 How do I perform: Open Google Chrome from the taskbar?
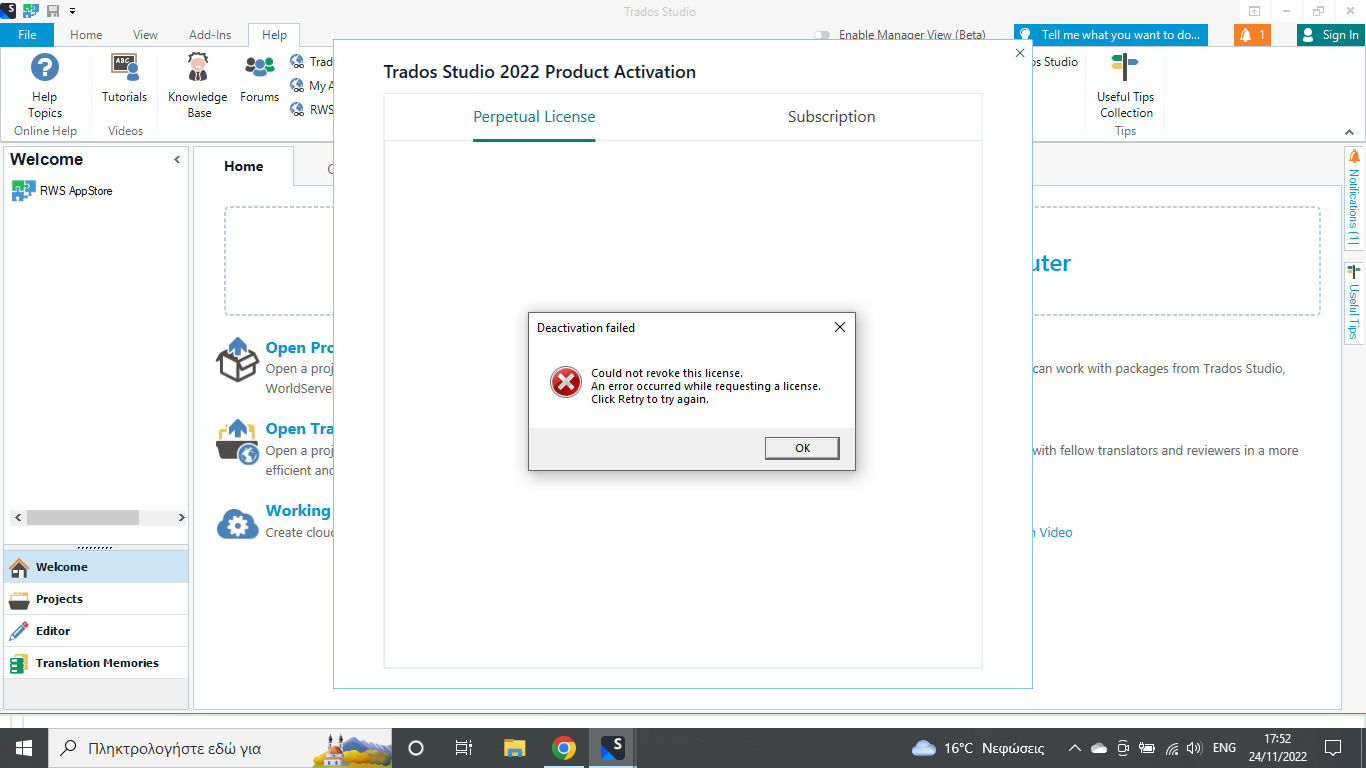[x=564, y=748]
